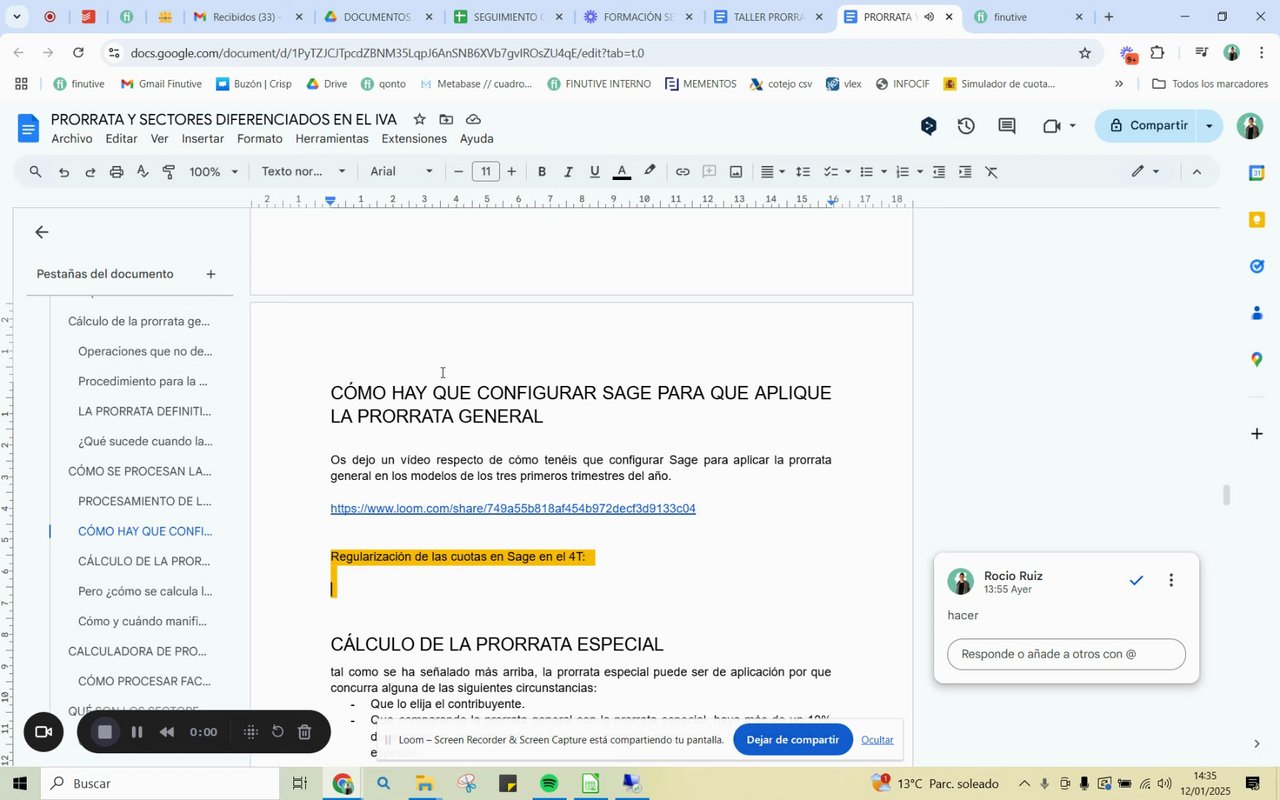This screenshot has height=800, width=1280.
Task: Go to outline item CÁLCULO DE LA PROR...
Action: (x=144, y=561)
